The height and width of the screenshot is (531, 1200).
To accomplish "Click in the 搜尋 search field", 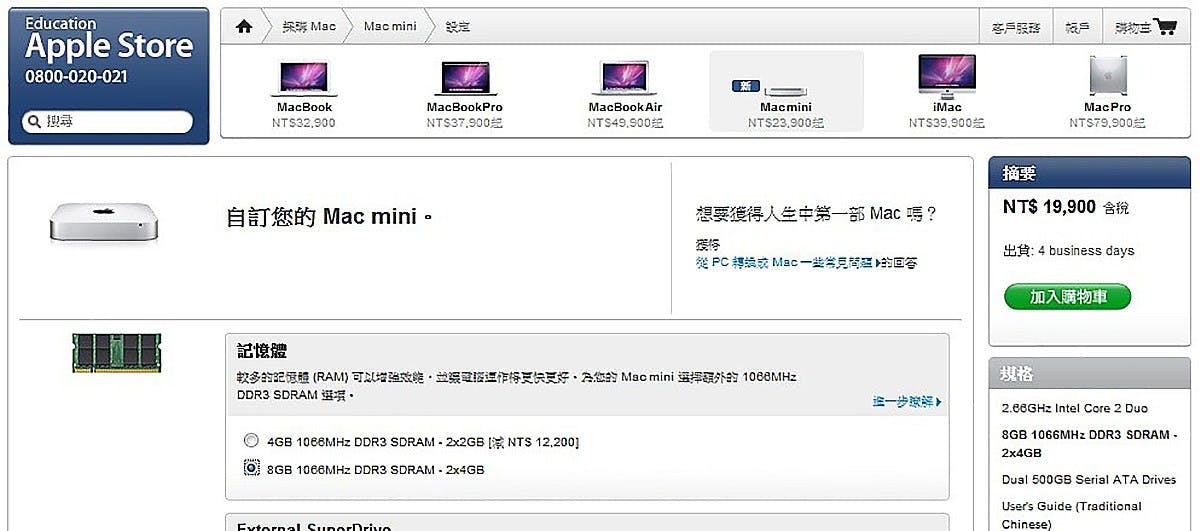I will (x=108, y=122).
